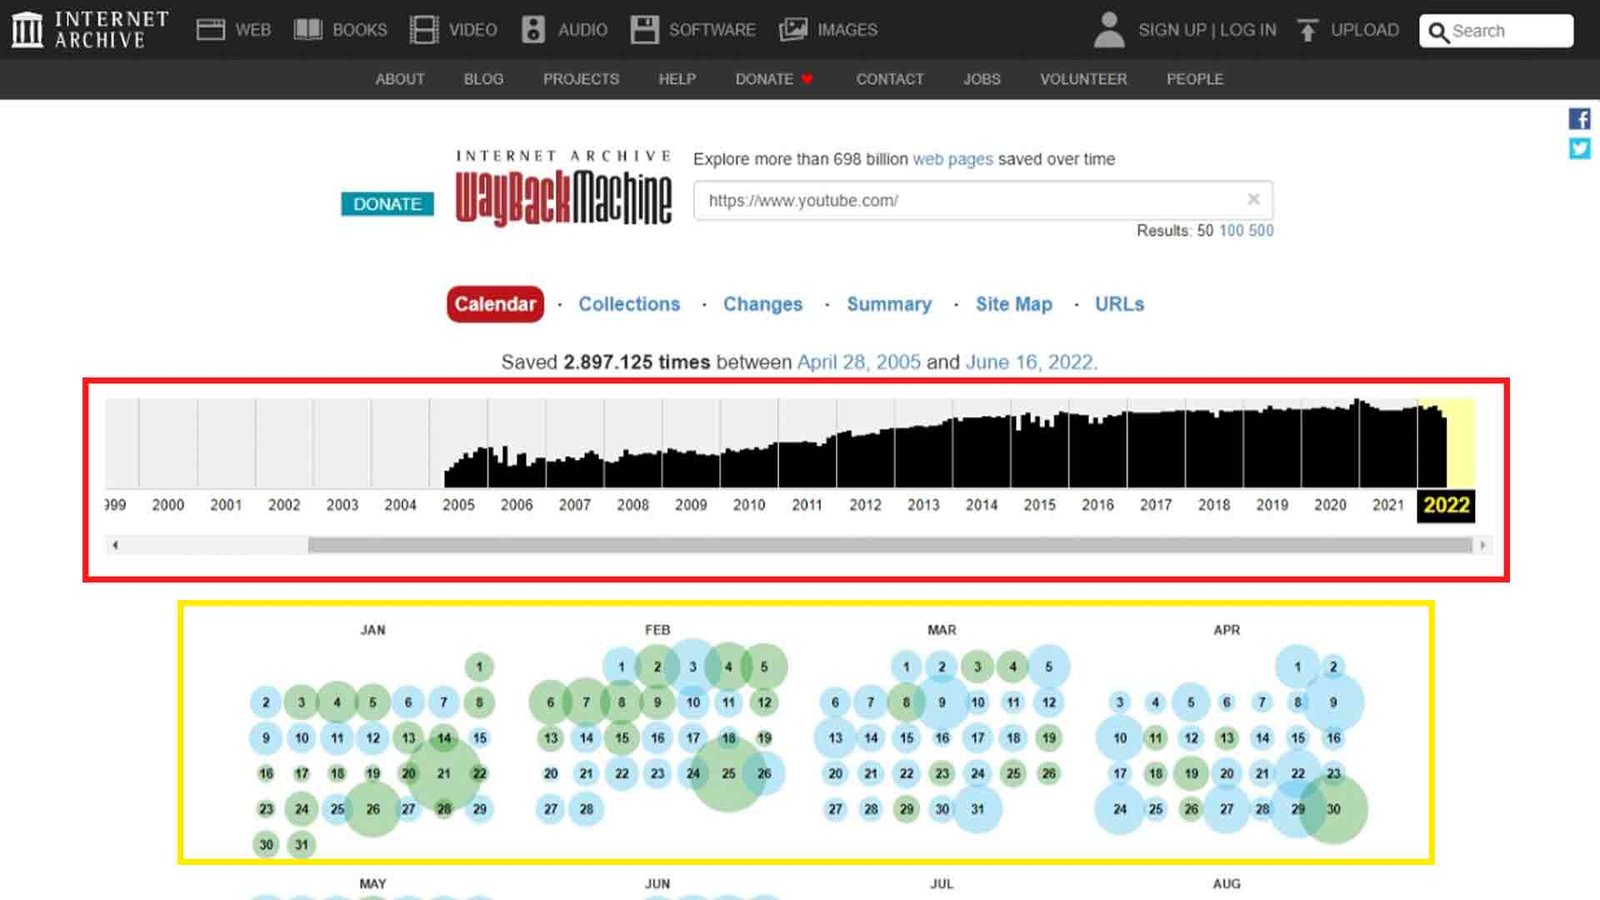Viewport: 1600px width, 900px height.
Task: Open the Audio section icon
Action: tap(533, 30)
